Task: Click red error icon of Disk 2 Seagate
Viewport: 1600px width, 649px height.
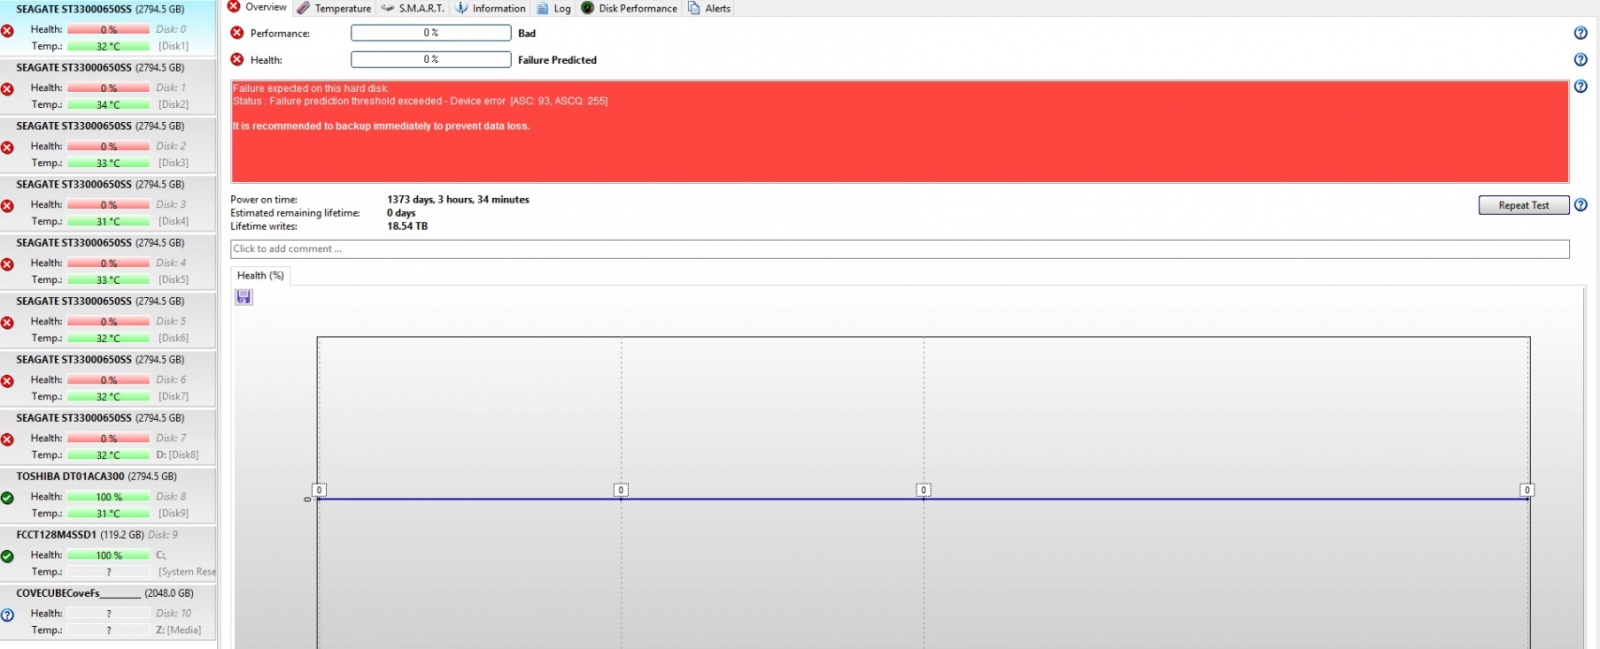Action: 7,147
